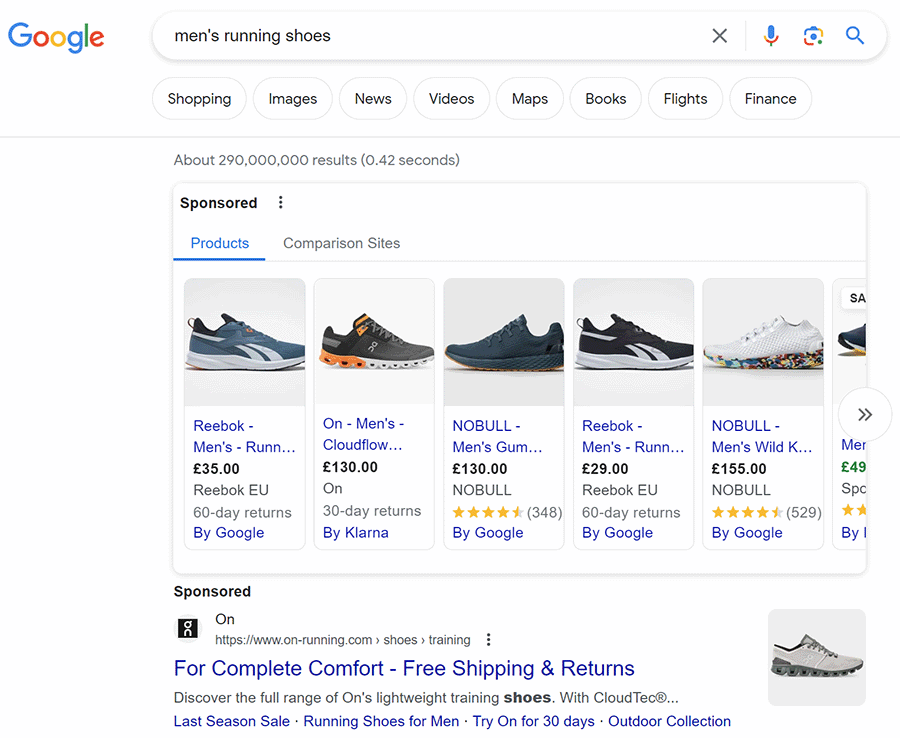Click By Google under the £29.00 Reebok
This screenshot has height=738, width=900.
click(x=617, y=533)
